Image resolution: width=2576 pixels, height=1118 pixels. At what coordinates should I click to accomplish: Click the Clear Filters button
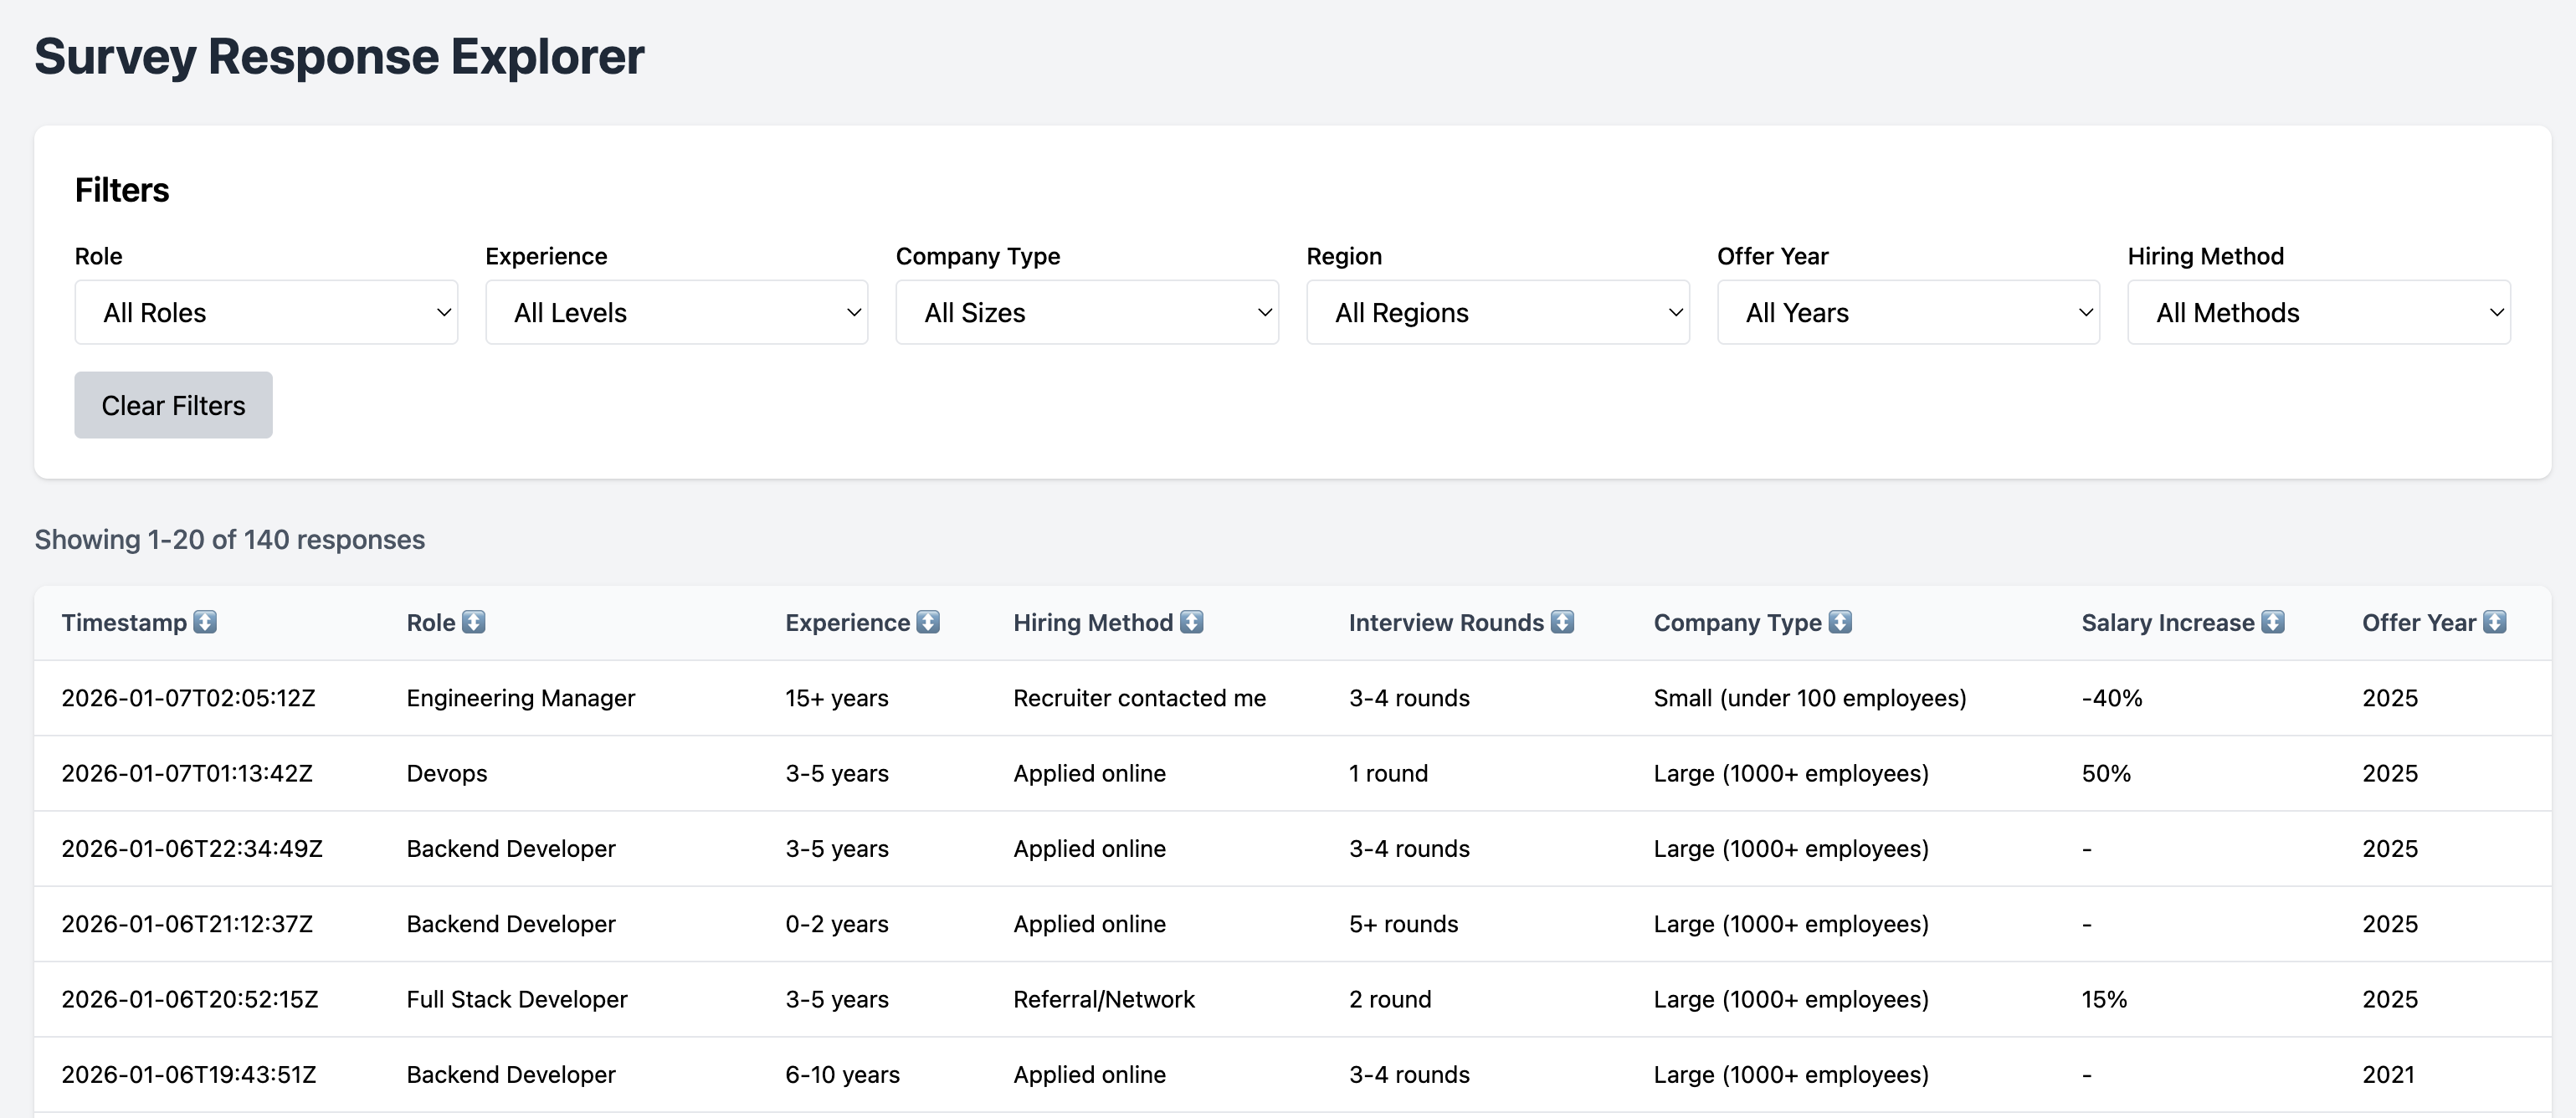coord(172,405)
